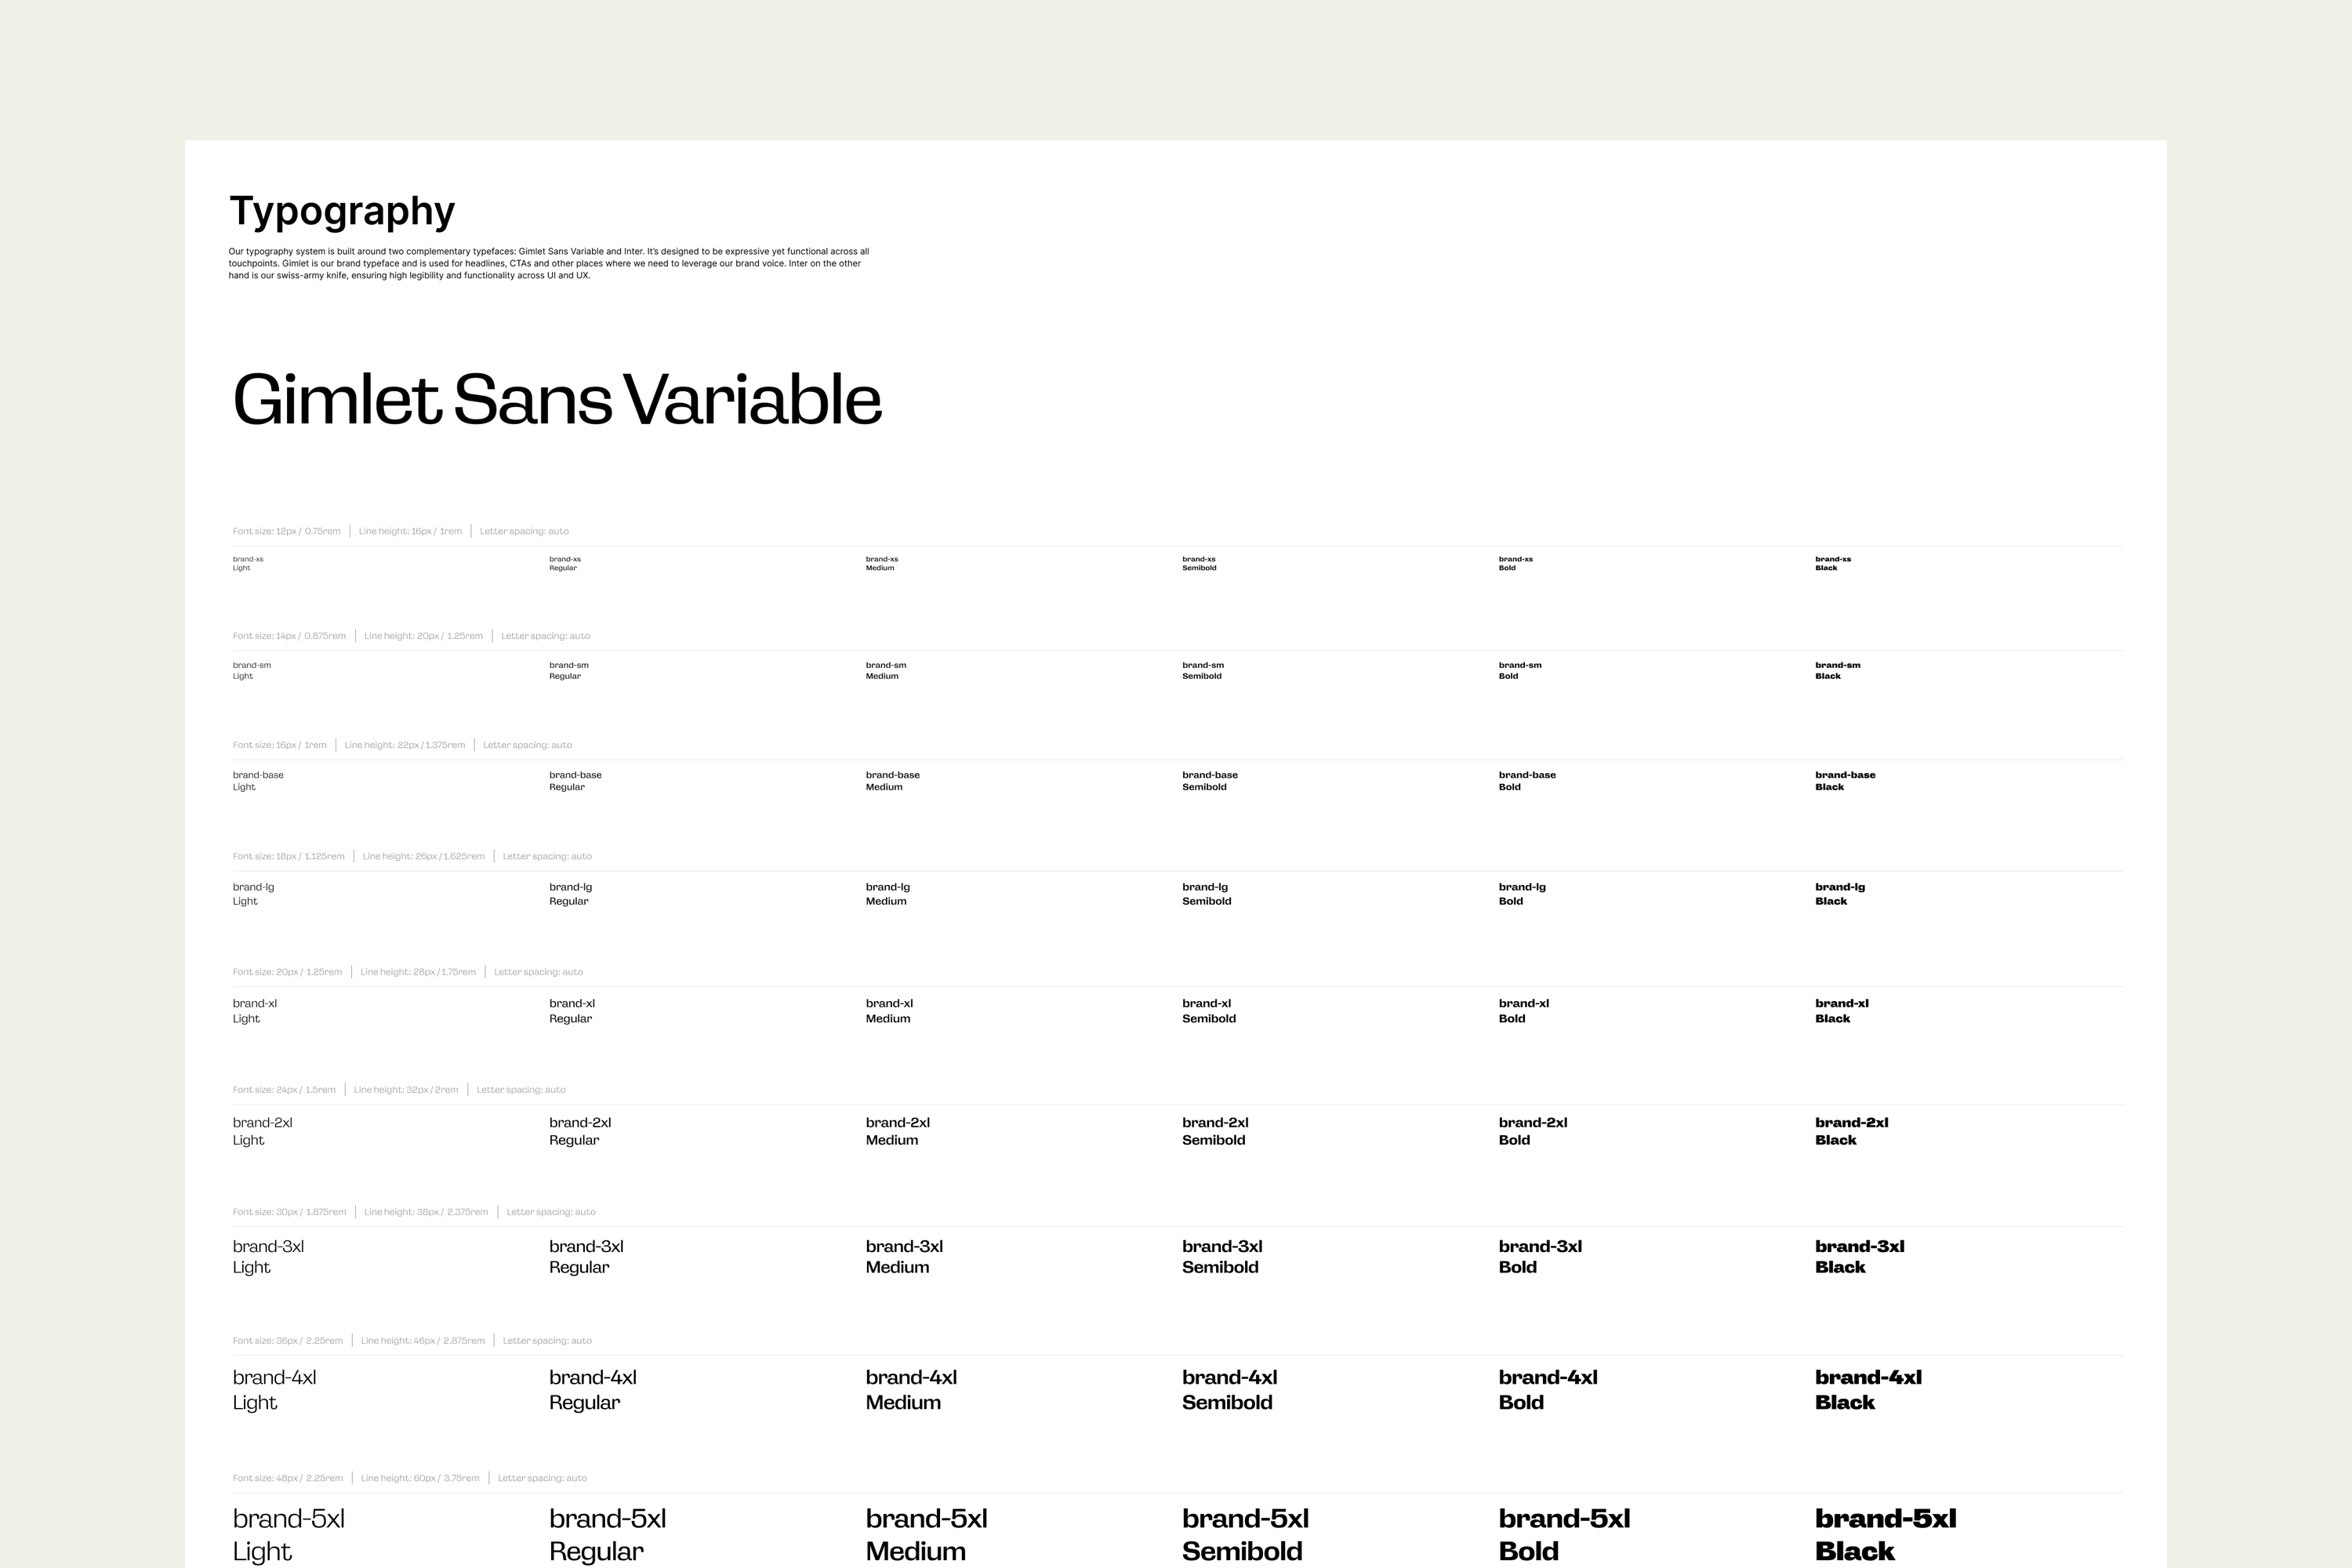Viewport: 2352px width, 1568px height.
Task: Click the brand-xl Regular sample
Action: pyautogui.click(x=571, y=1011)
